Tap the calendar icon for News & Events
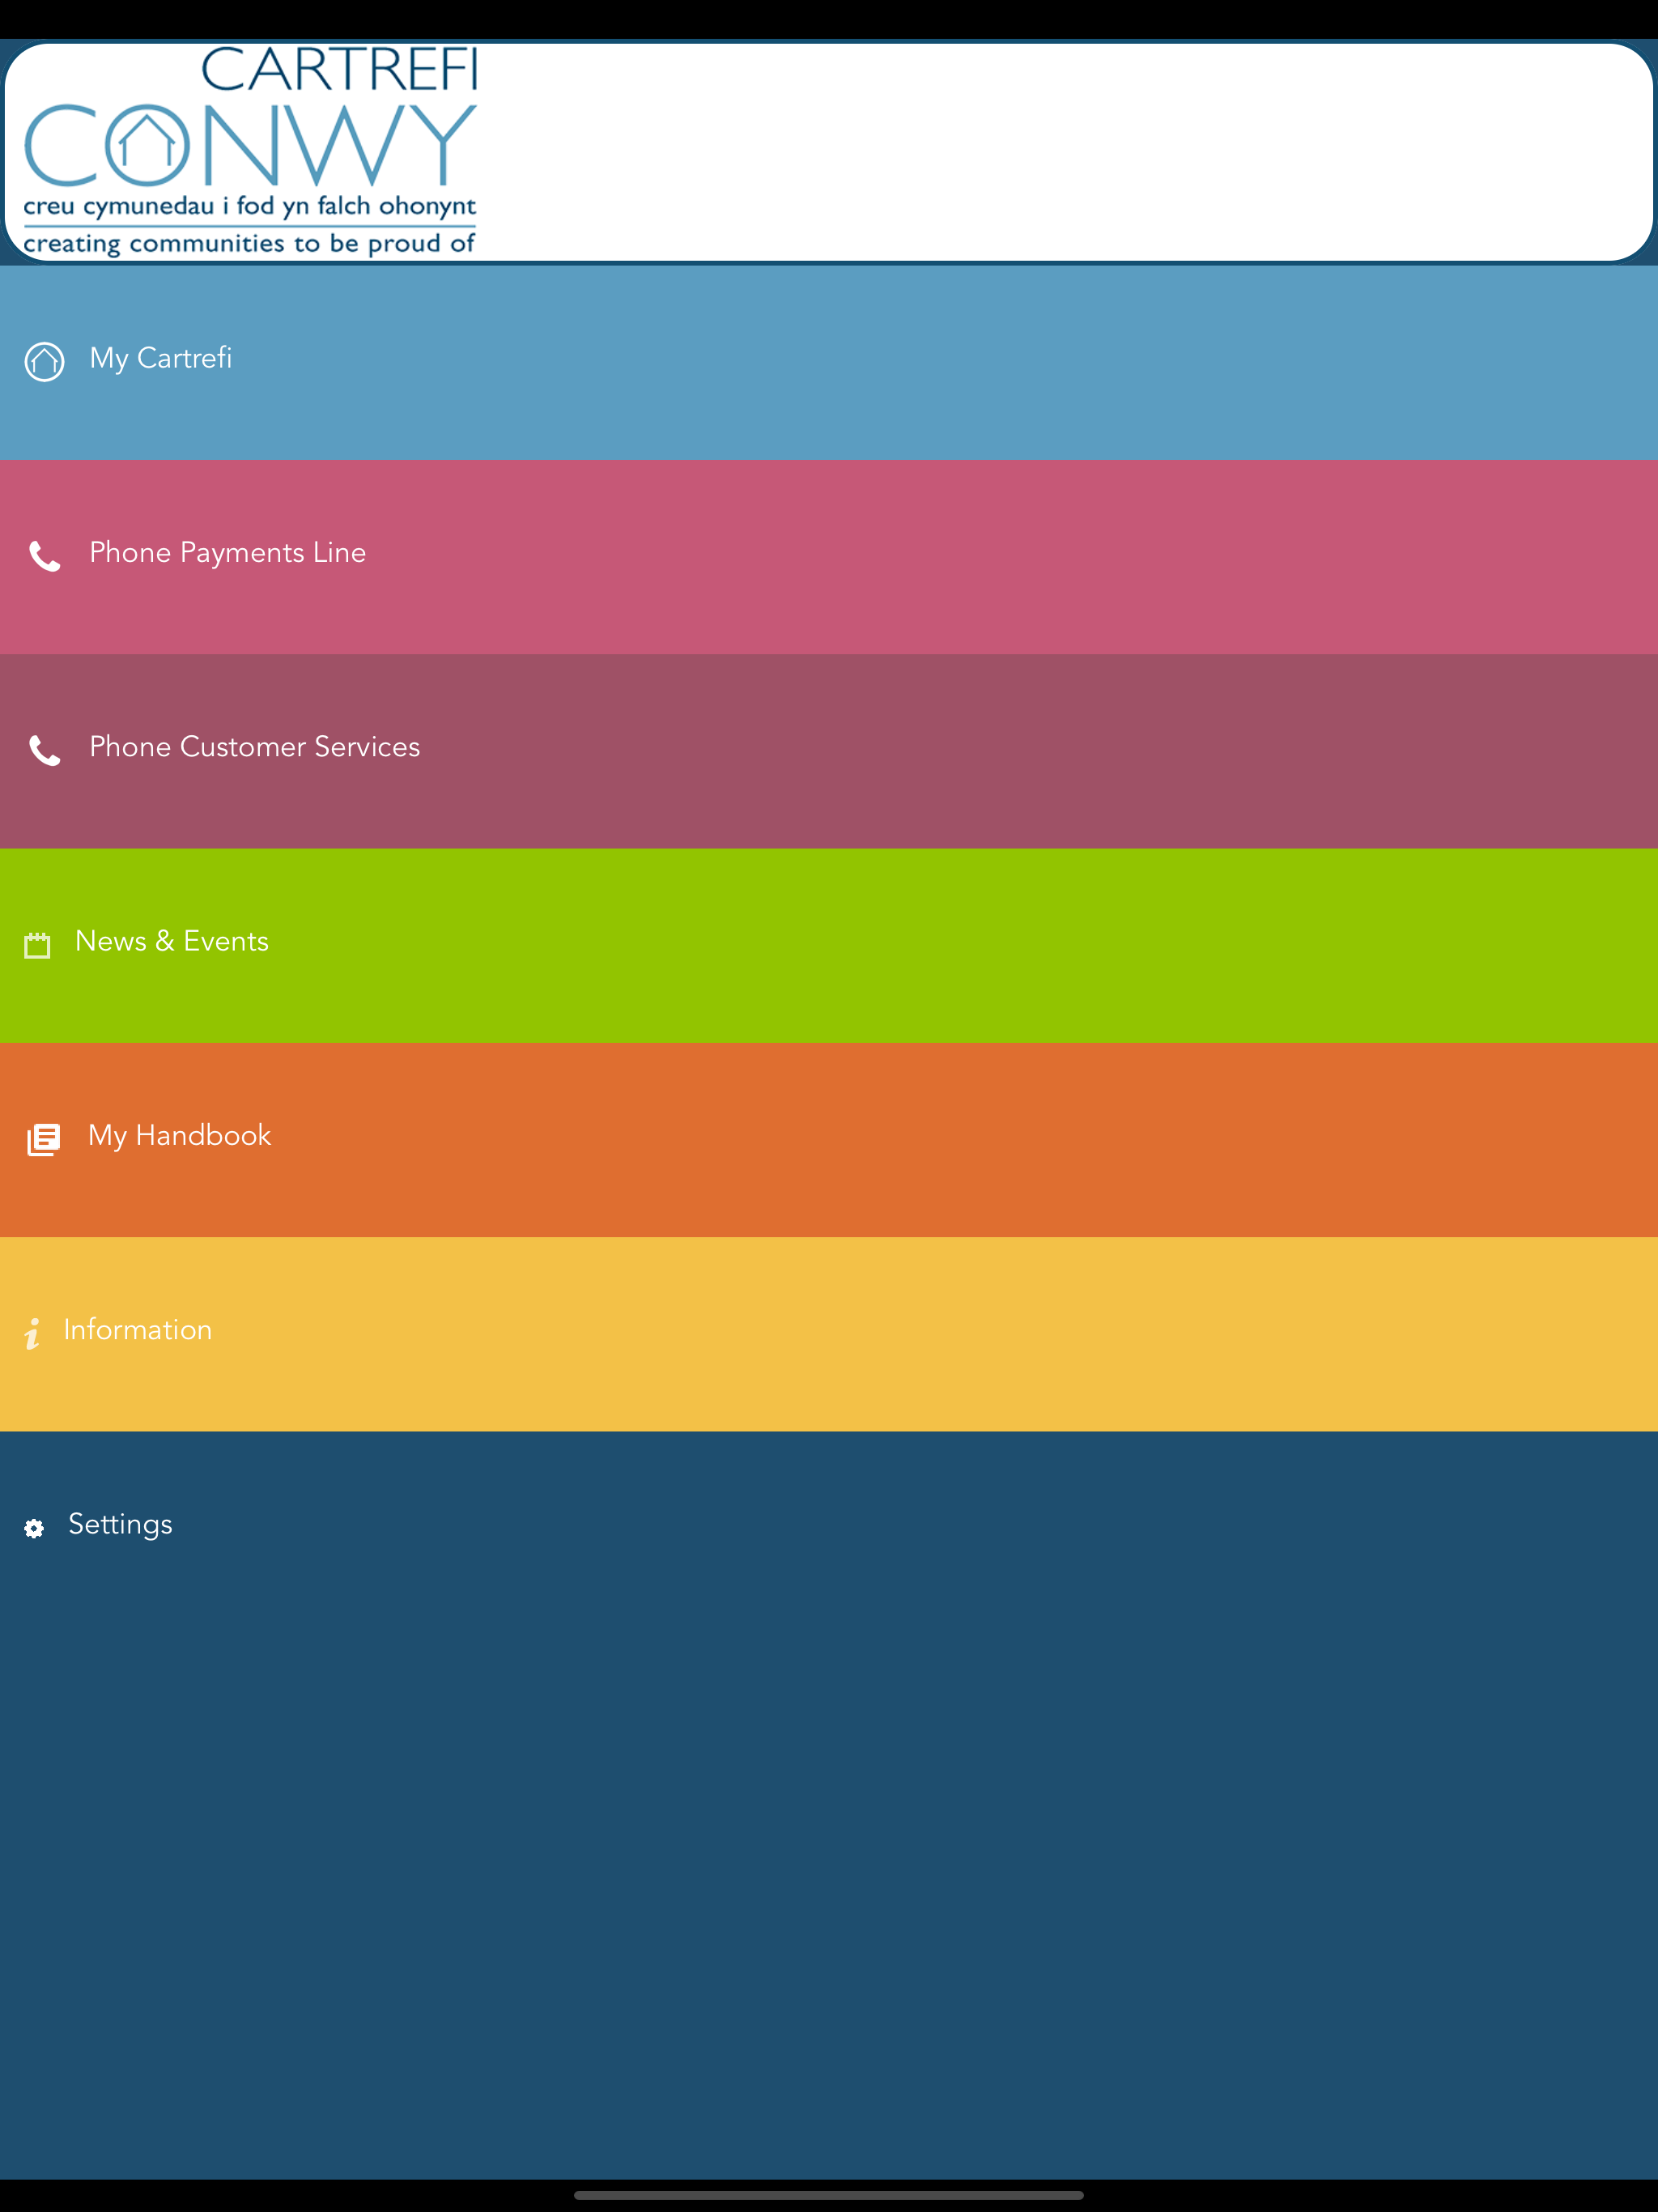The image size is (1658, 2212). pyautogui.click(x=37, y=945)
